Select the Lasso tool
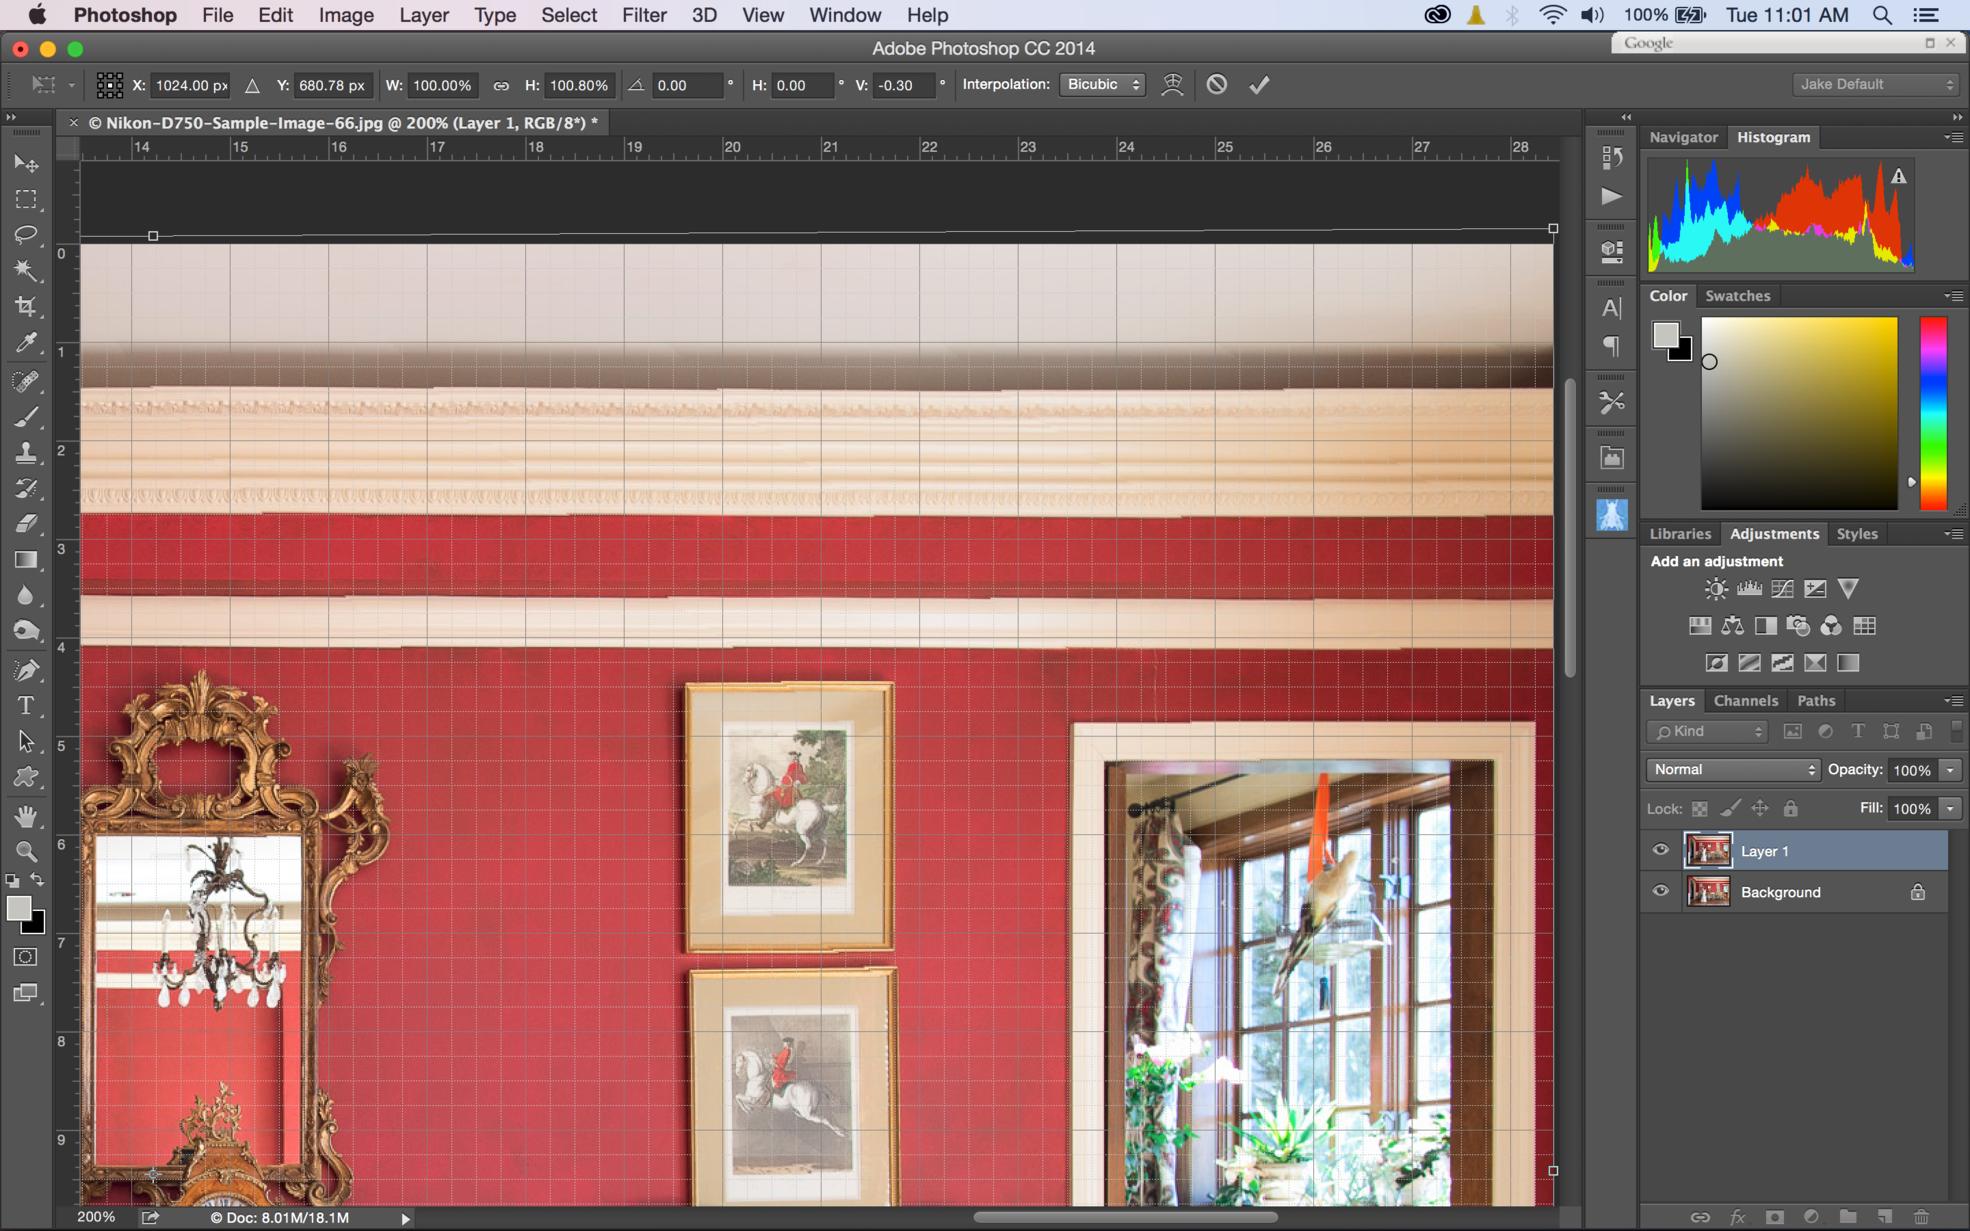The image size is (1970, 1231). point(26,234)
